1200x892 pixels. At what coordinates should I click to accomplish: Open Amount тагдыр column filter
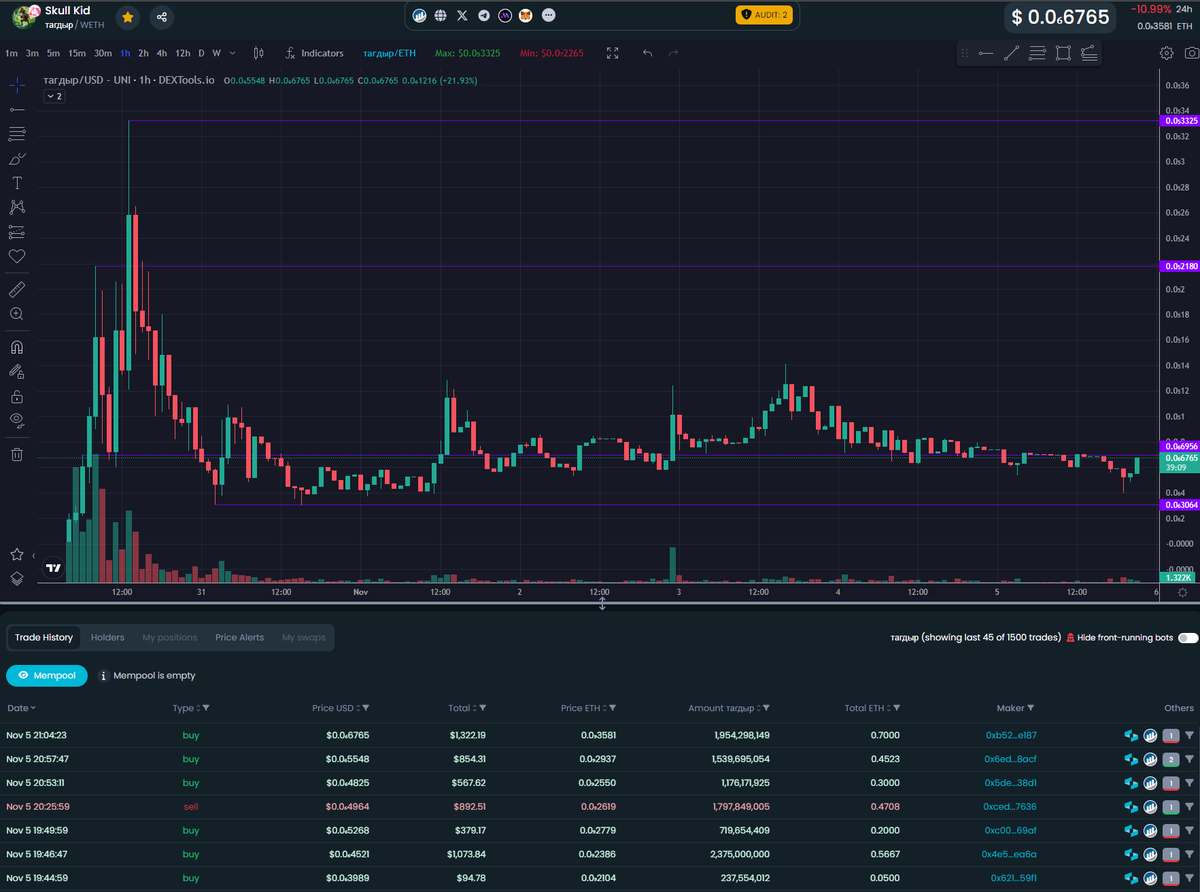pyautogui.click(x=764, y=708)
